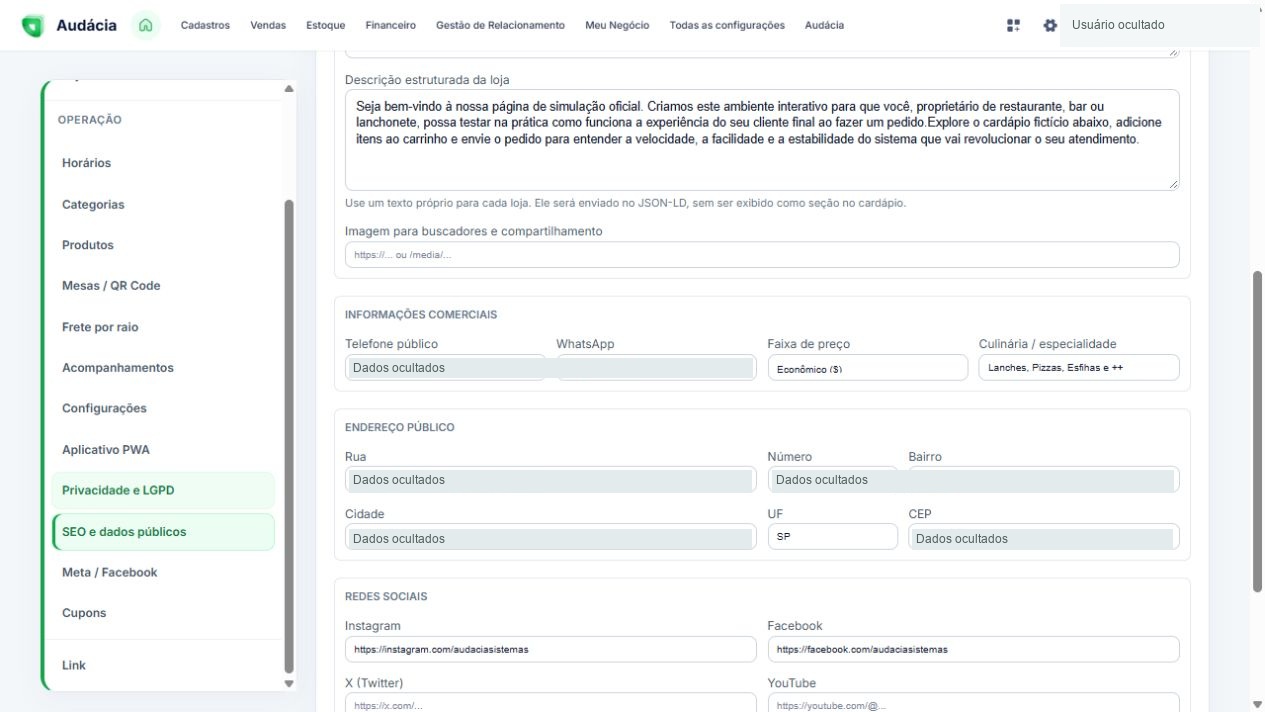The width and height of the screenshot is (1265, 712).
Task: Click the UF field showing SP
Action: 833,537
